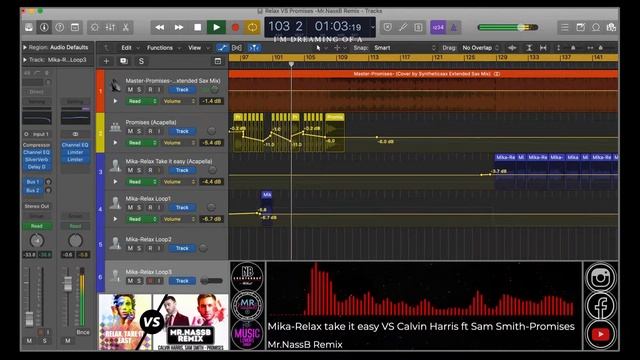Click the Bus 1 send slot
This screenshot has height=360, width=640.
[33, 182]
